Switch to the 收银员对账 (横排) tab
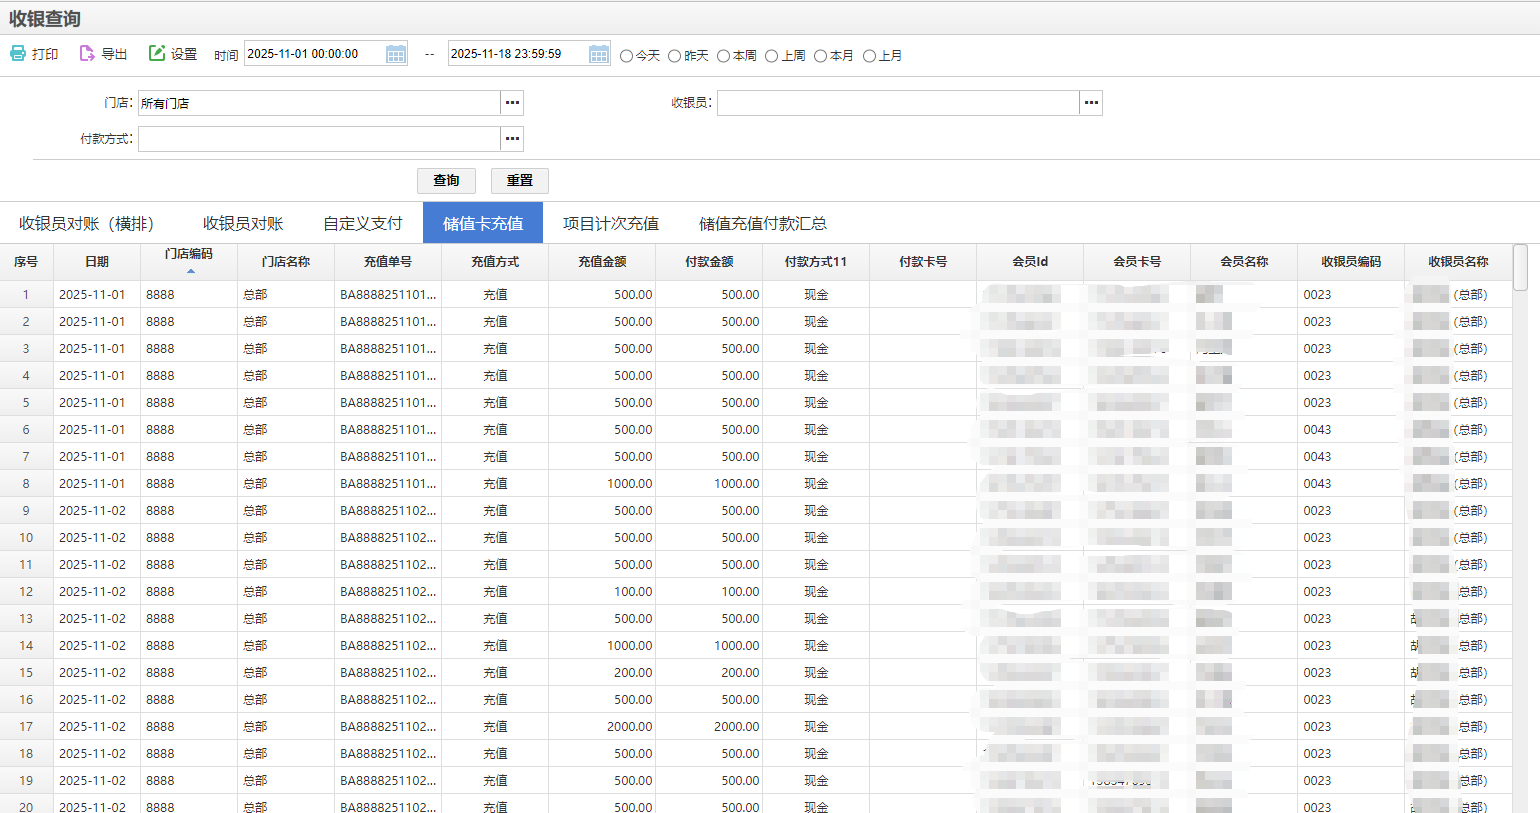The image size is (1540, 813). click(x=87, y=223)
